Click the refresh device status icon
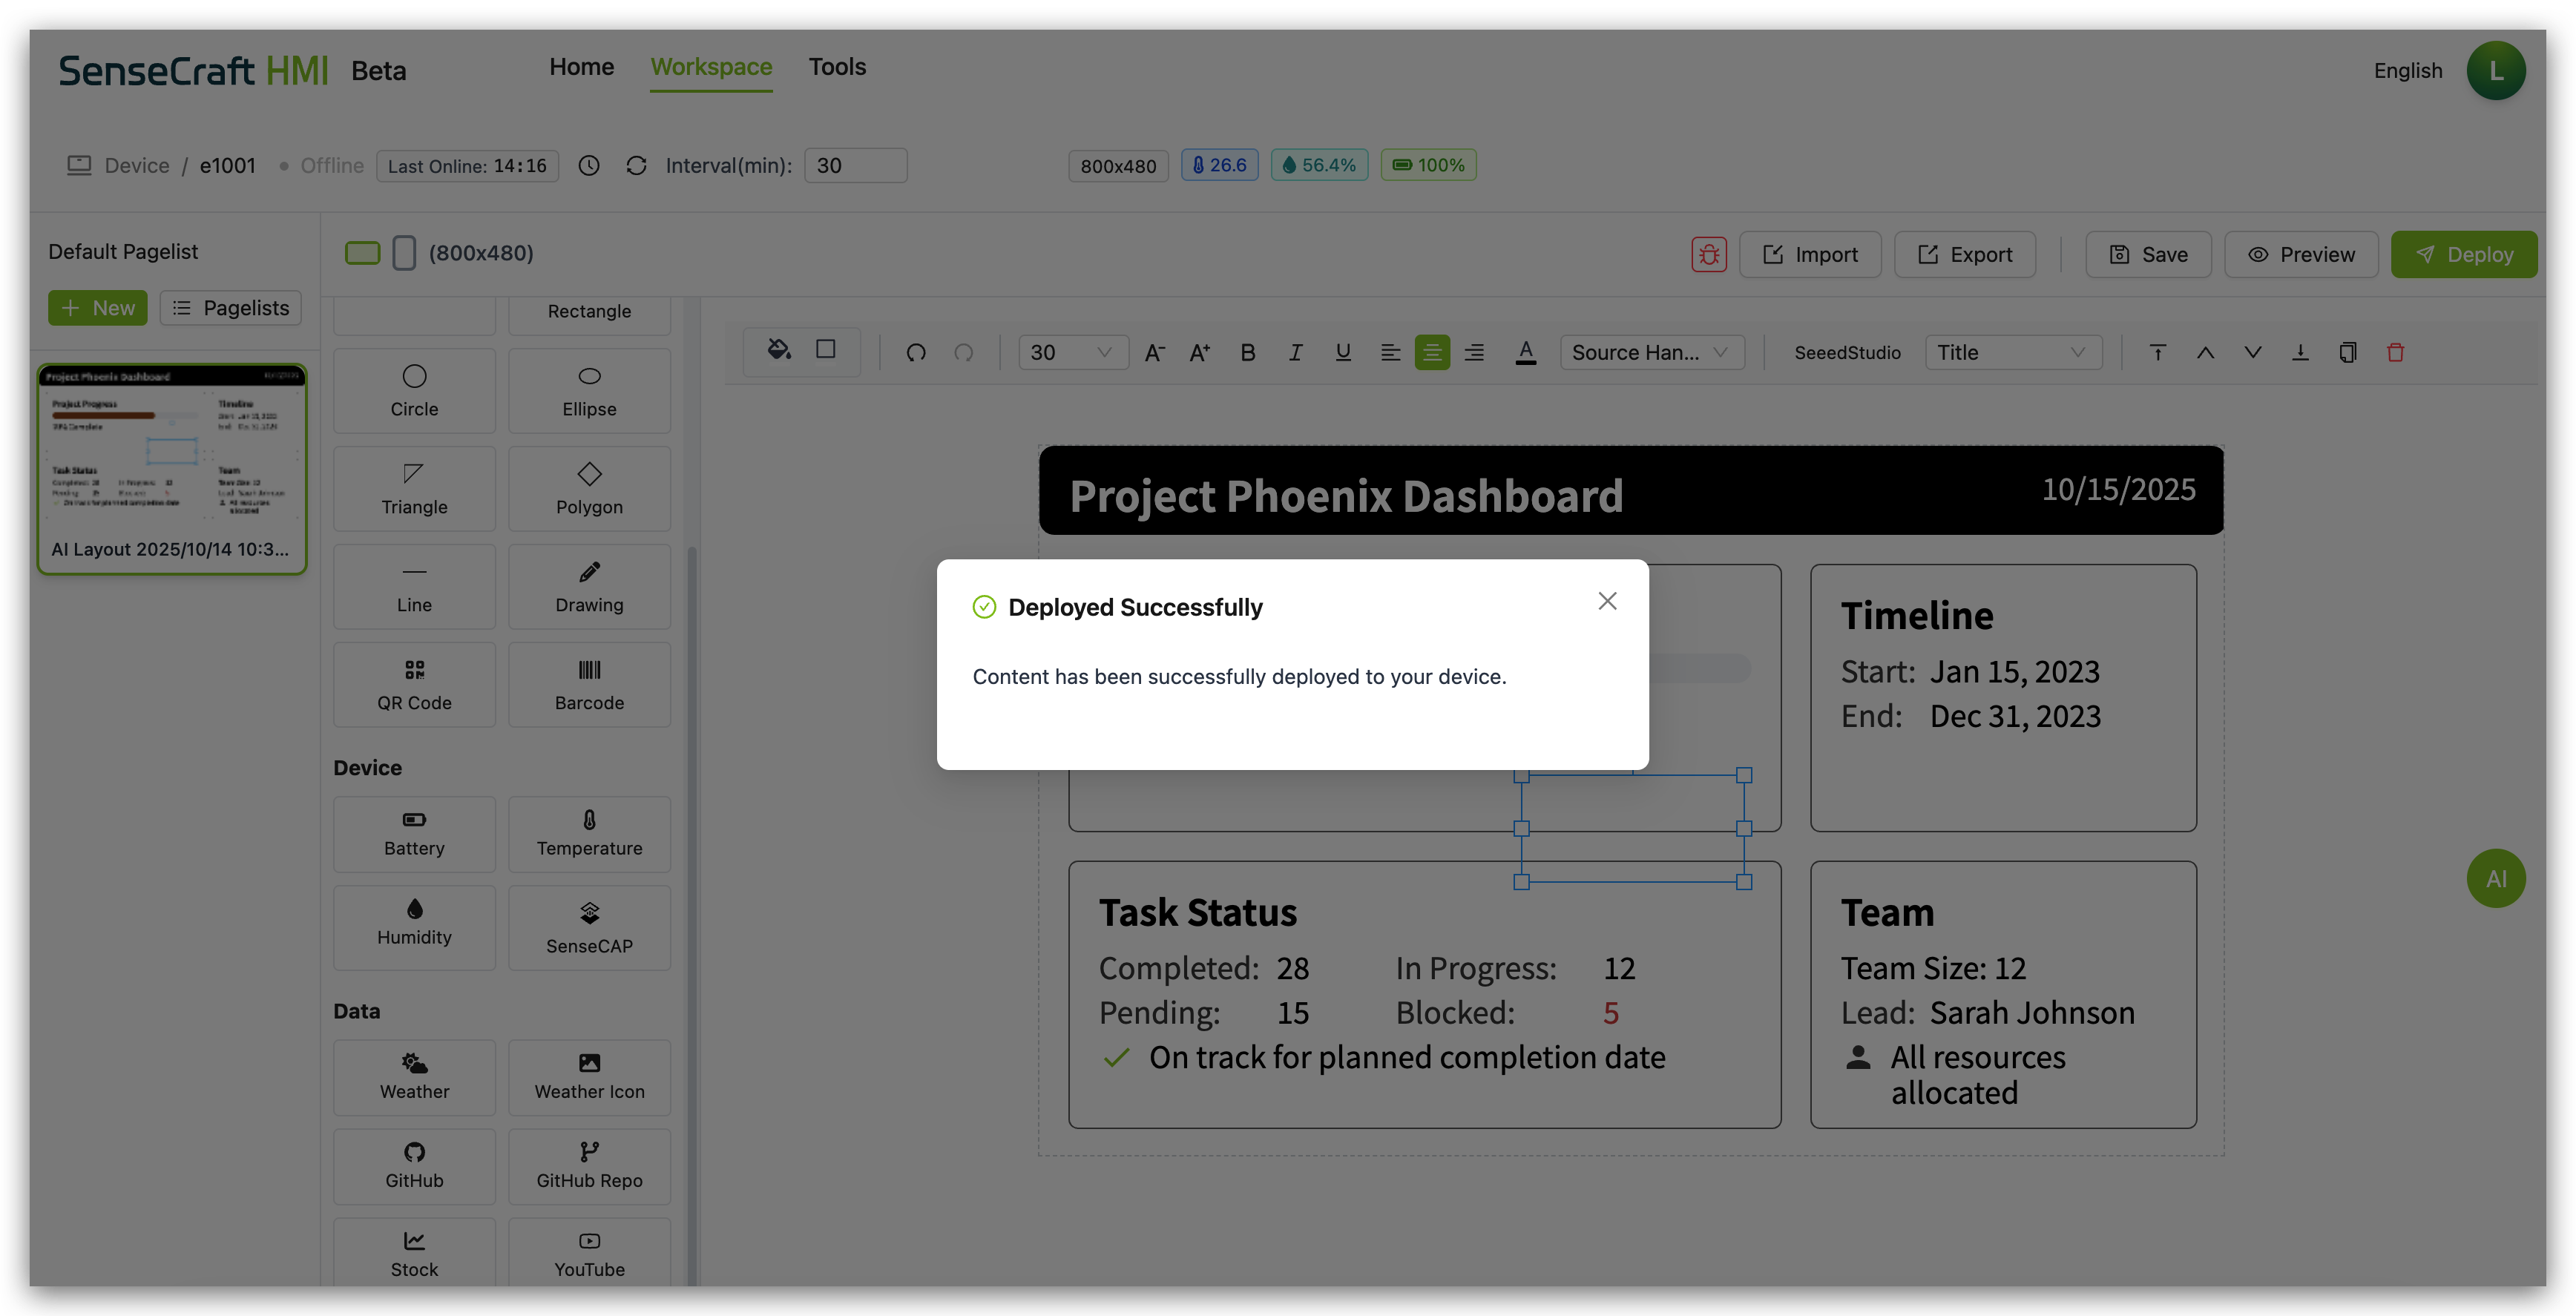 [x=636, y=166]
